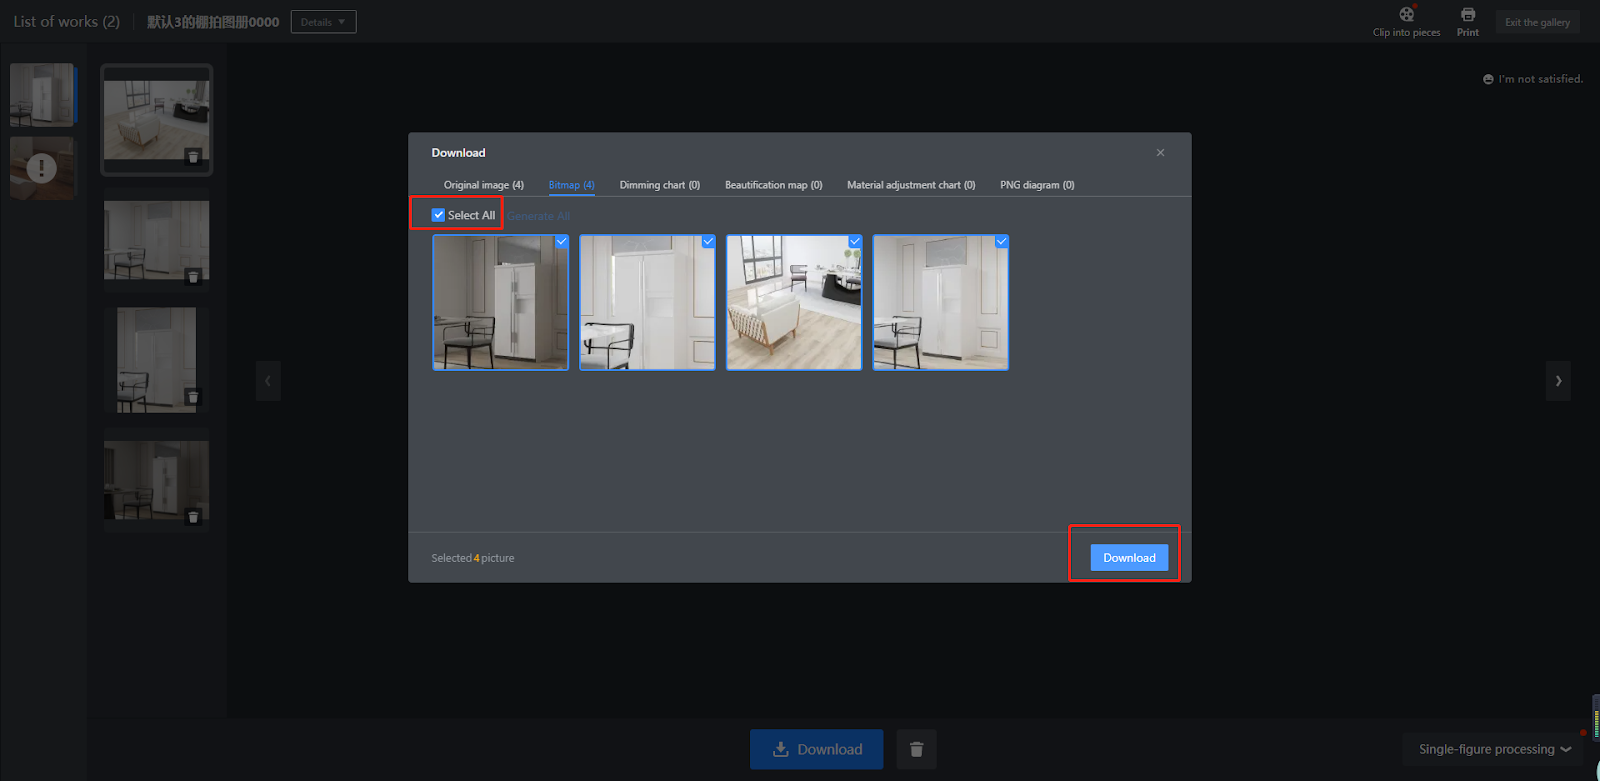The height and width of the screenshot is (781, 1600).
Task: Click the trash icon beside bottom Download
Action: point(916,749)
